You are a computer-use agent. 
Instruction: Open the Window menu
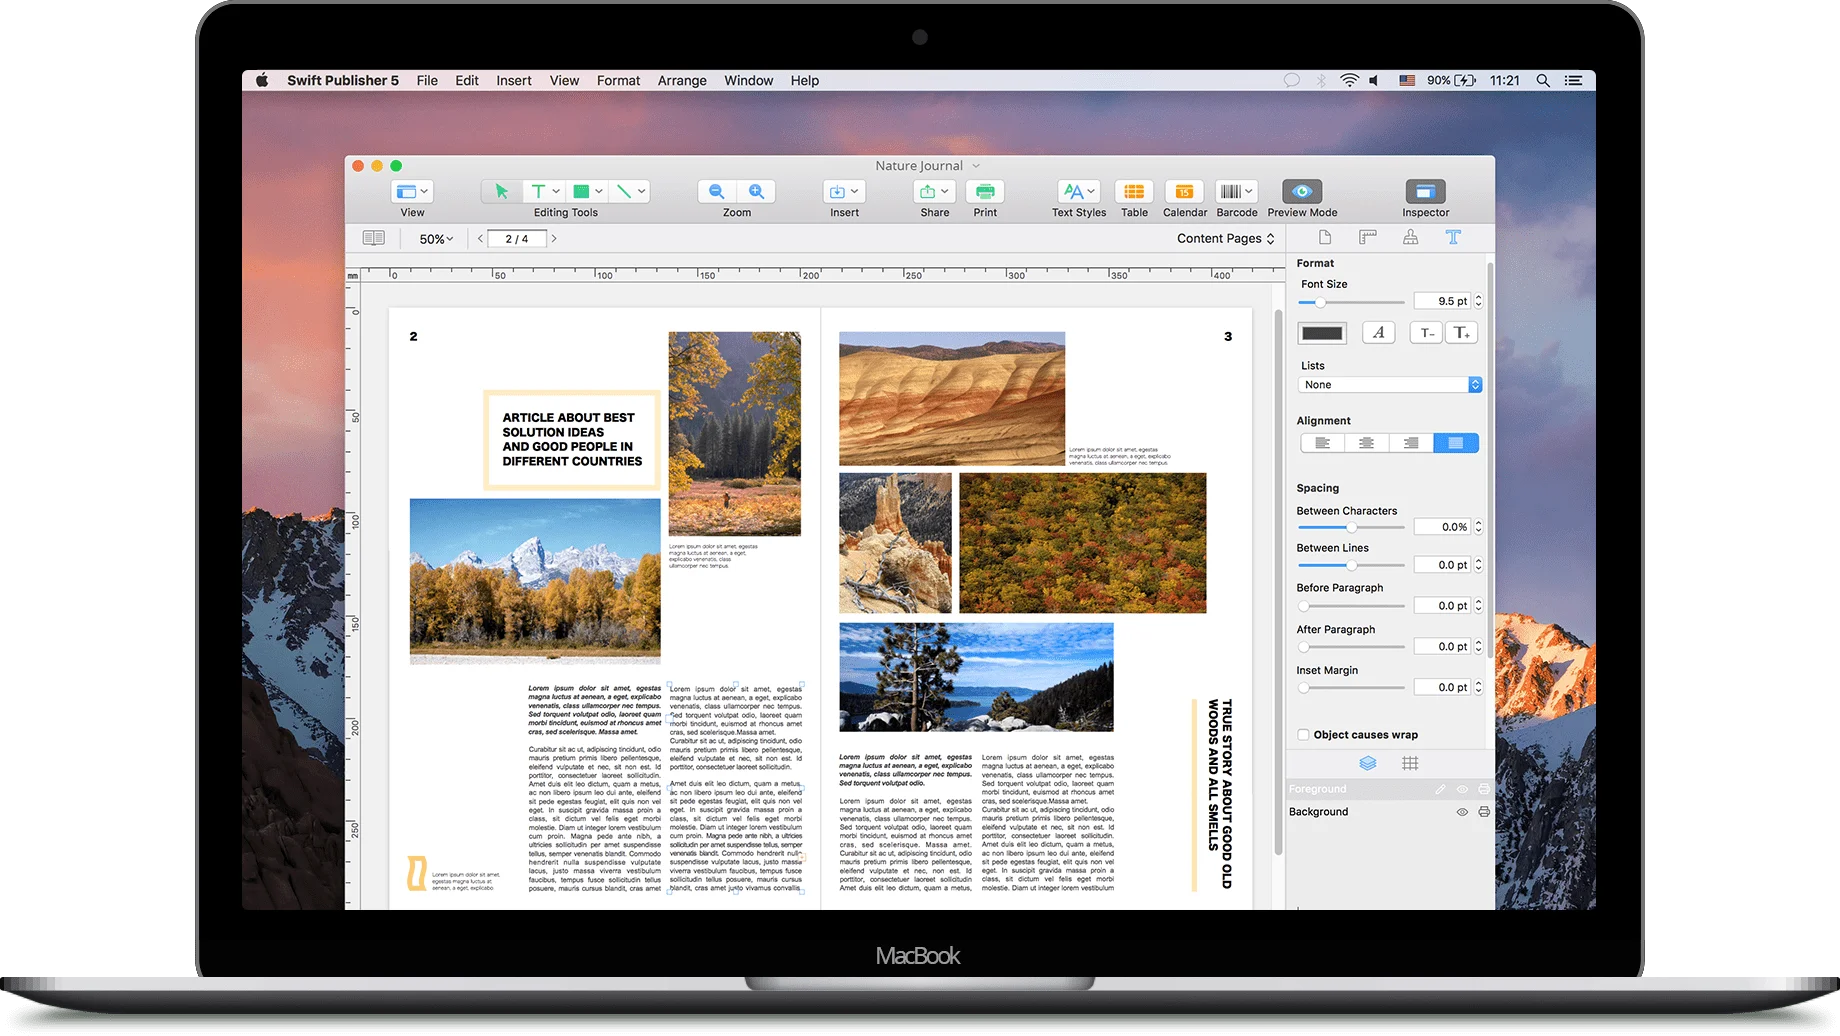pos(748,81)
